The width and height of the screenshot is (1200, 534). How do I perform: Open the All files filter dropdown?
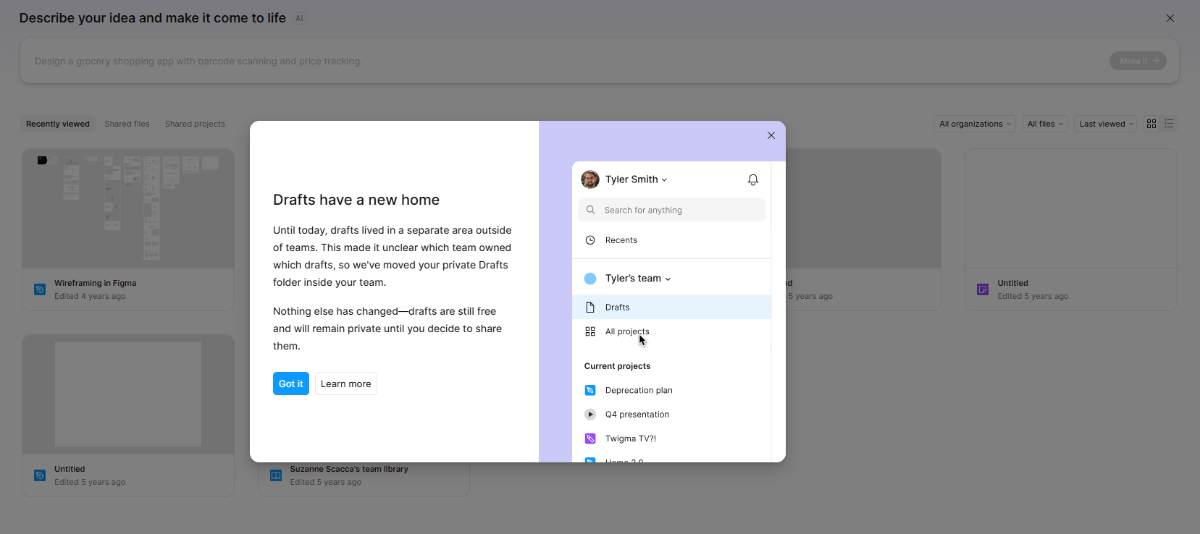click(x=1045, y=124)
